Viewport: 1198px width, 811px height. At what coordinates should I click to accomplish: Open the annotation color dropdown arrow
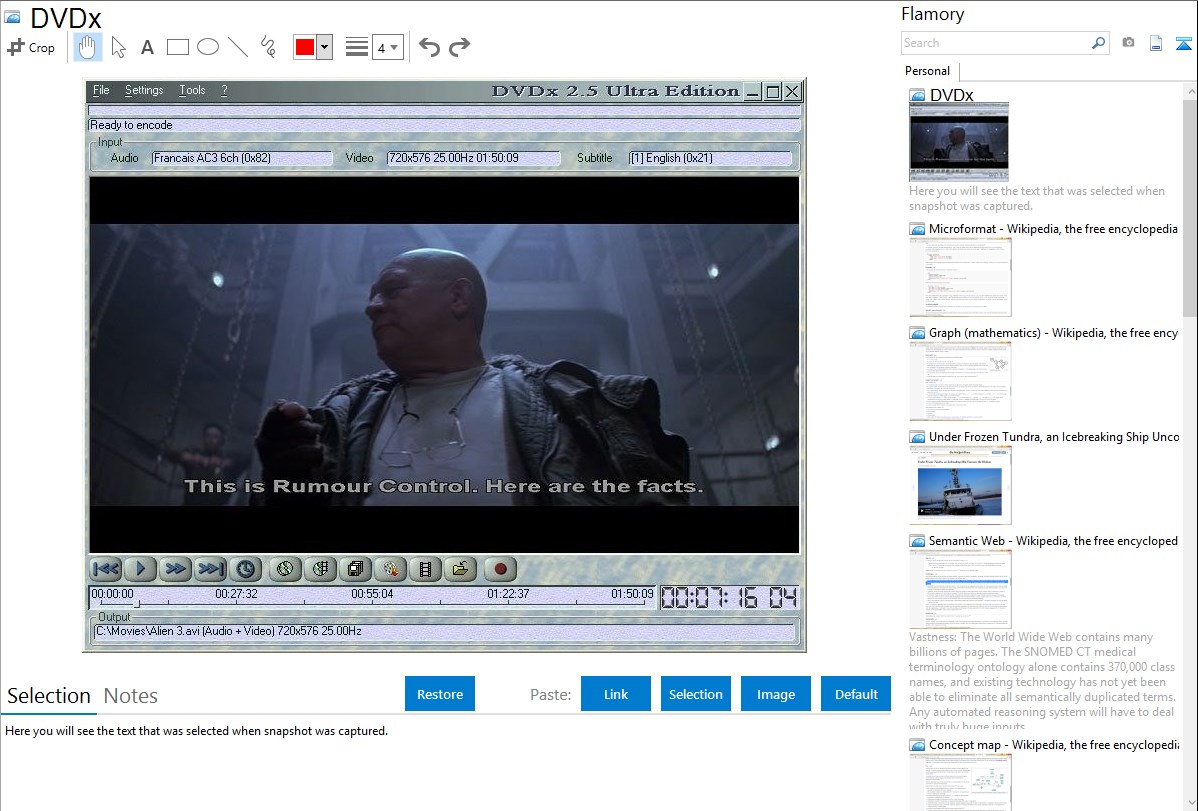pyautogui.click(x=324, y=47)
